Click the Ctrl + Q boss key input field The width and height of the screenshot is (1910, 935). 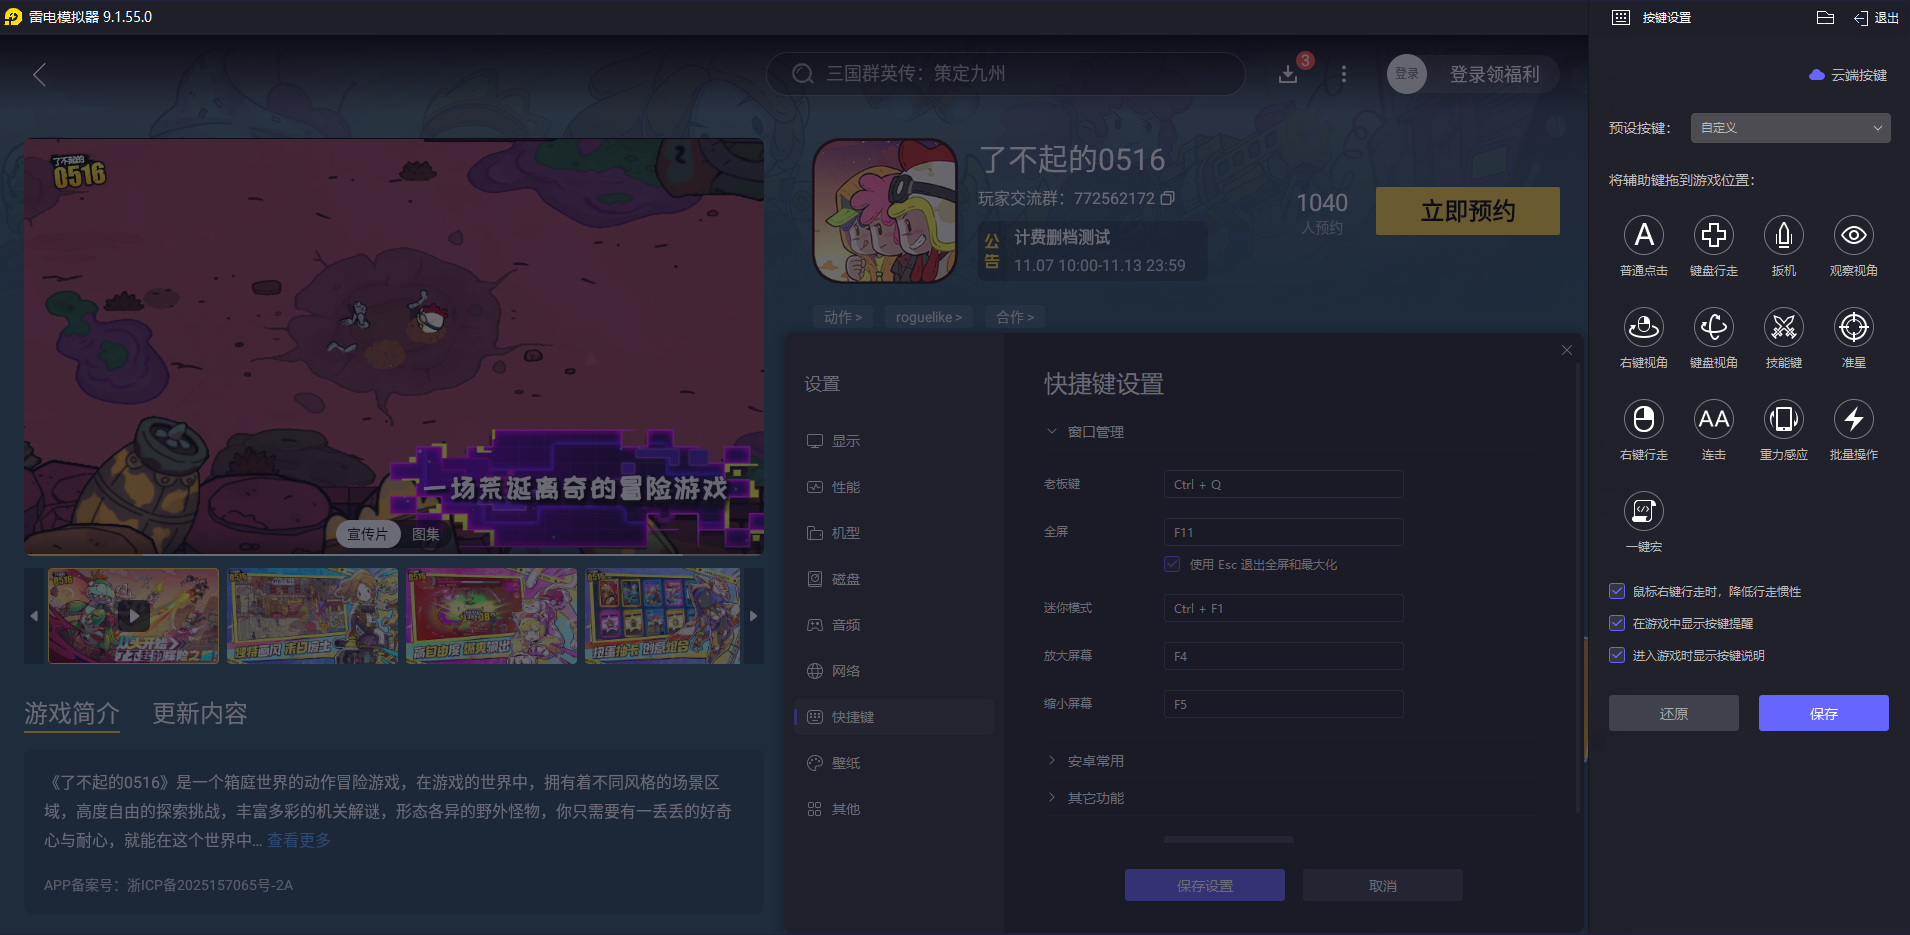[x=1283, y=484]
